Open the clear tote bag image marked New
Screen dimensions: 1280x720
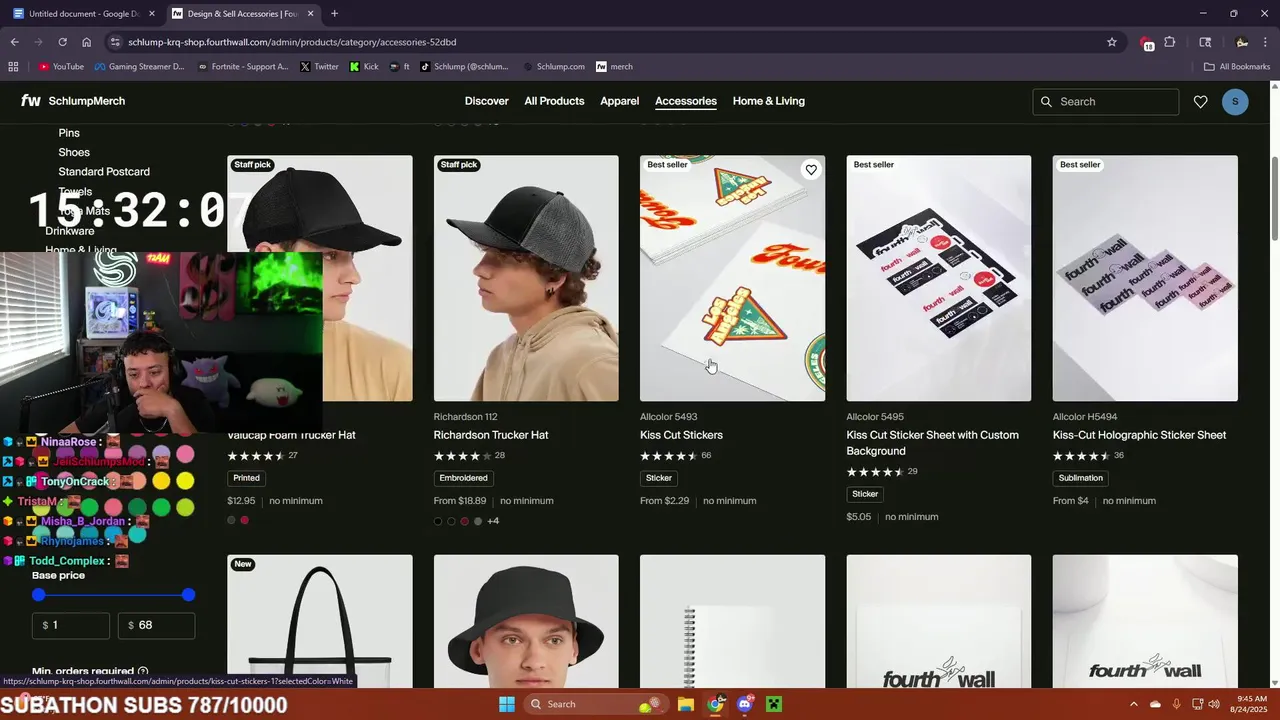point(320,621)
